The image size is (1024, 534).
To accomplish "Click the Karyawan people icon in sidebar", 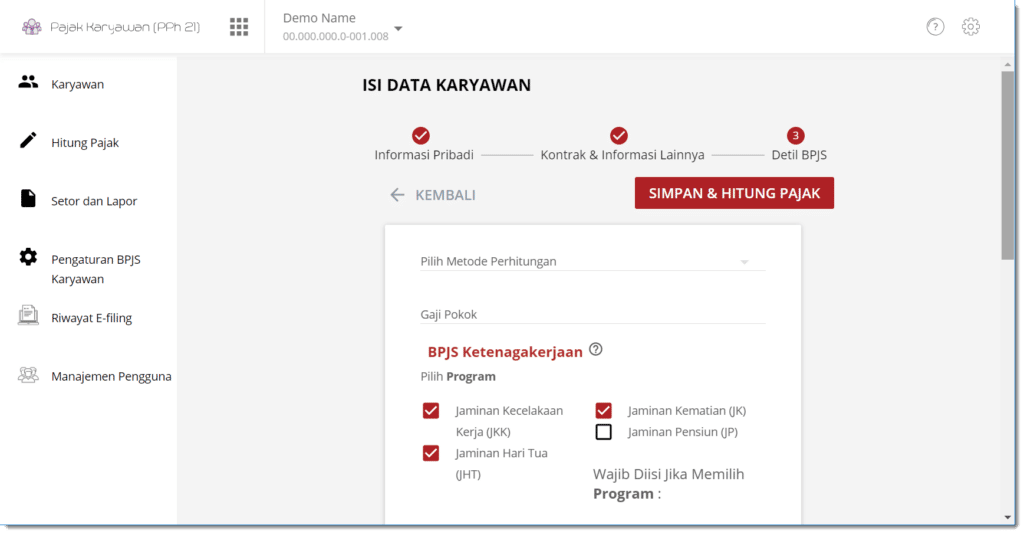I will click(28, 82).
